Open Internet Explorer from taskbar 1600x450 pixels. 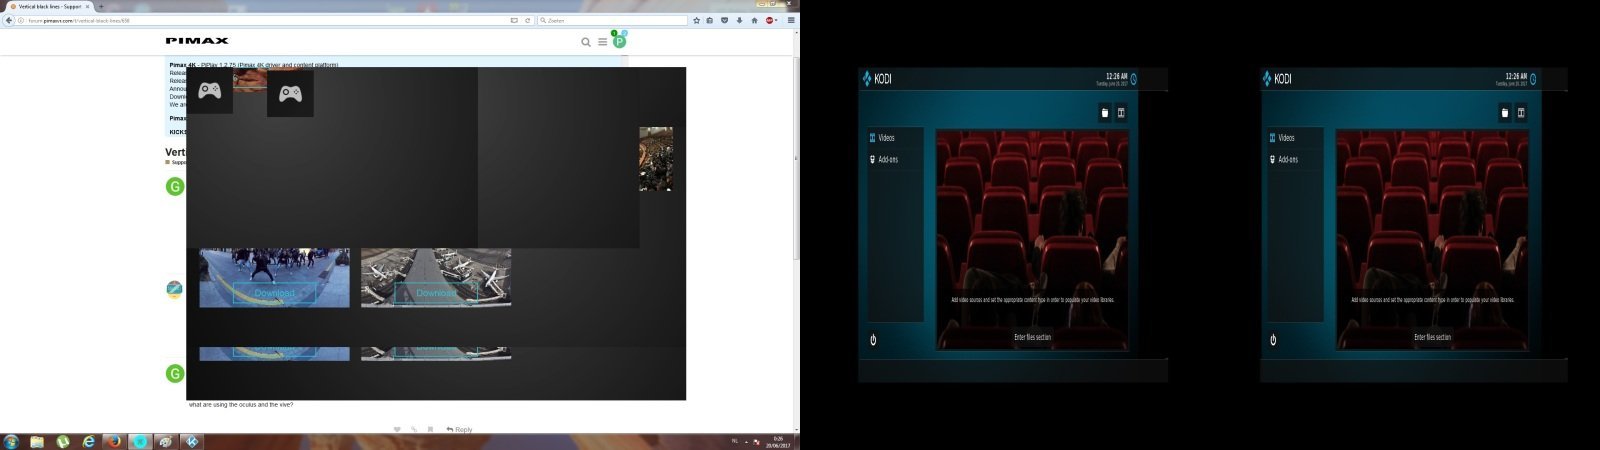[x=88, y=442]
